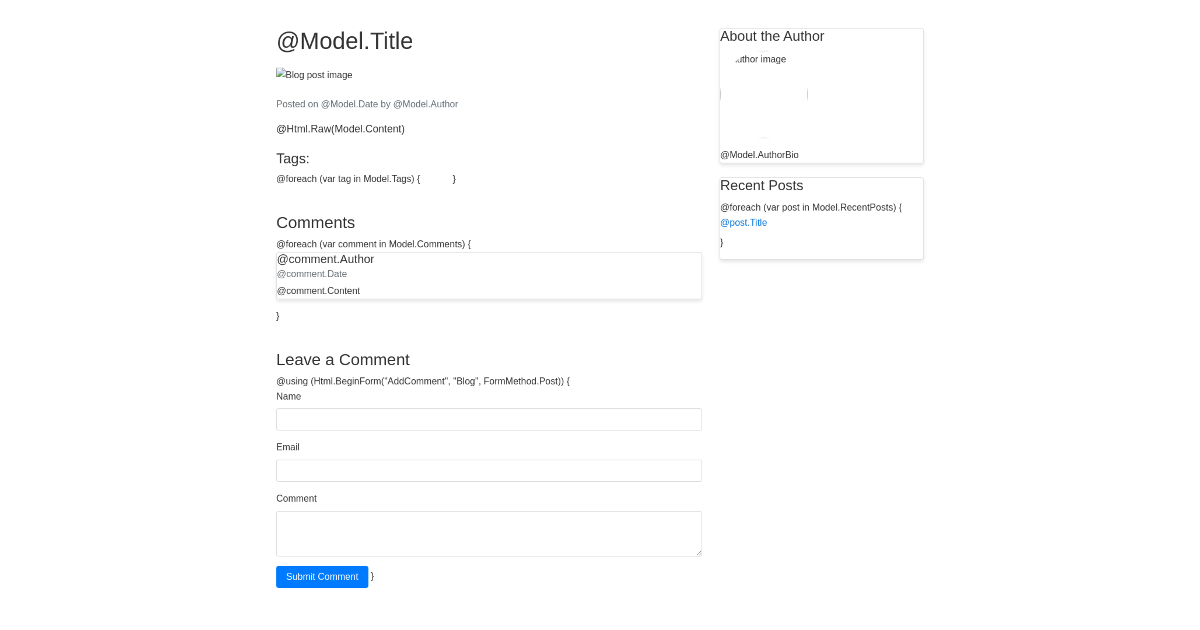Click the "Recent Posts" sidebar heading
1200x630 pixels.
[x=761, y=185]
